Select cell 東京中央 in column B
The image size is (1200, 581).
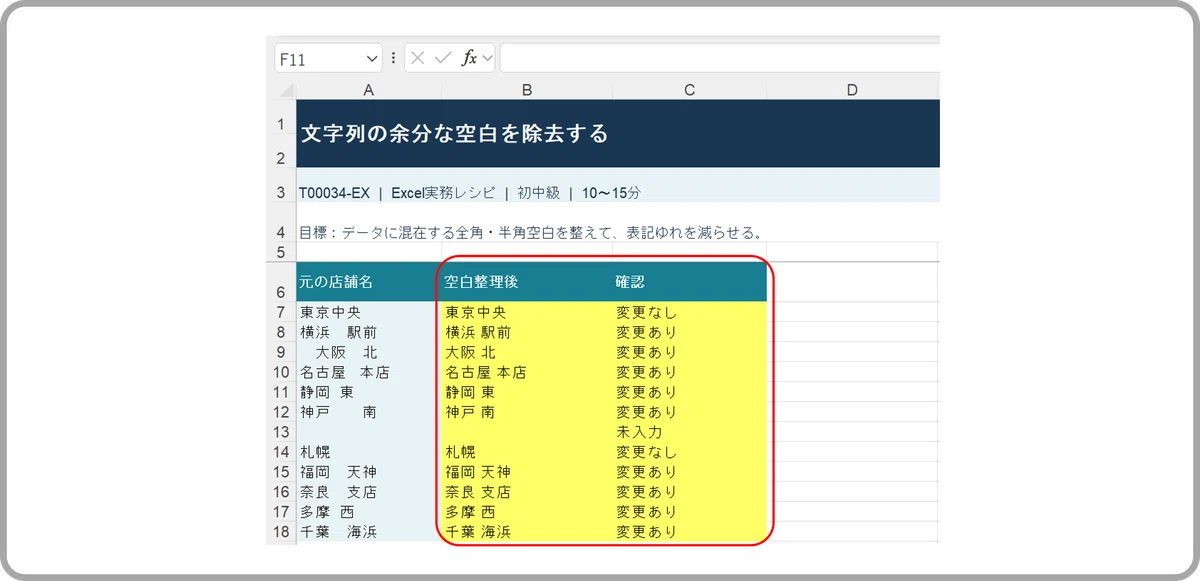[527, 312]
